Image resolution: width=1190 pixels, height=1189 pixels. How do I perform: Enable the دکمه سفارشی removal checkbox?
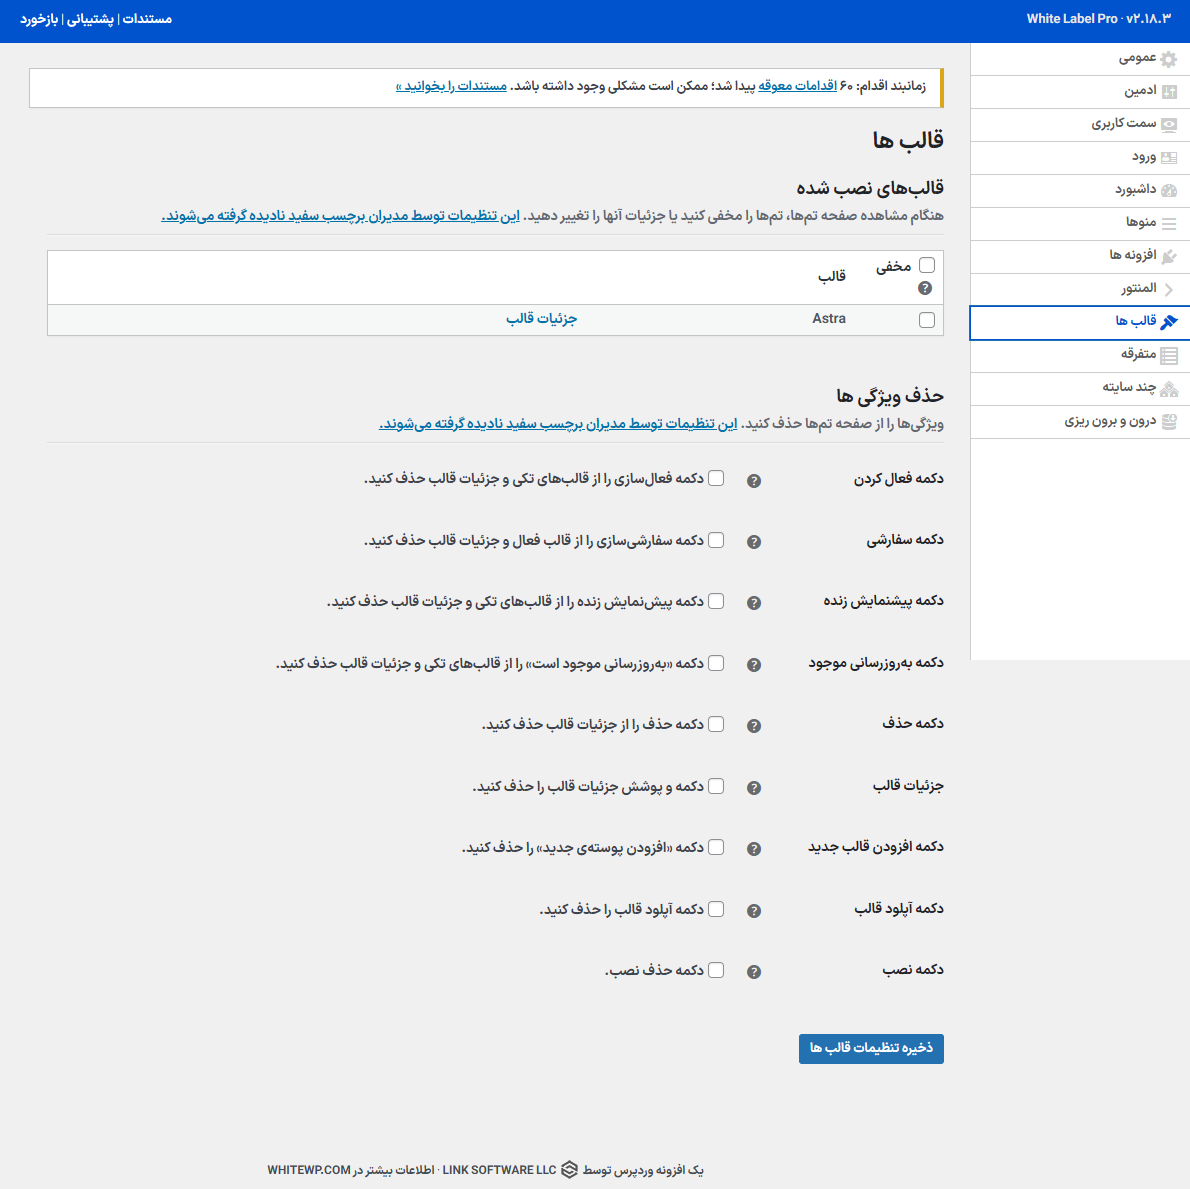716,540
